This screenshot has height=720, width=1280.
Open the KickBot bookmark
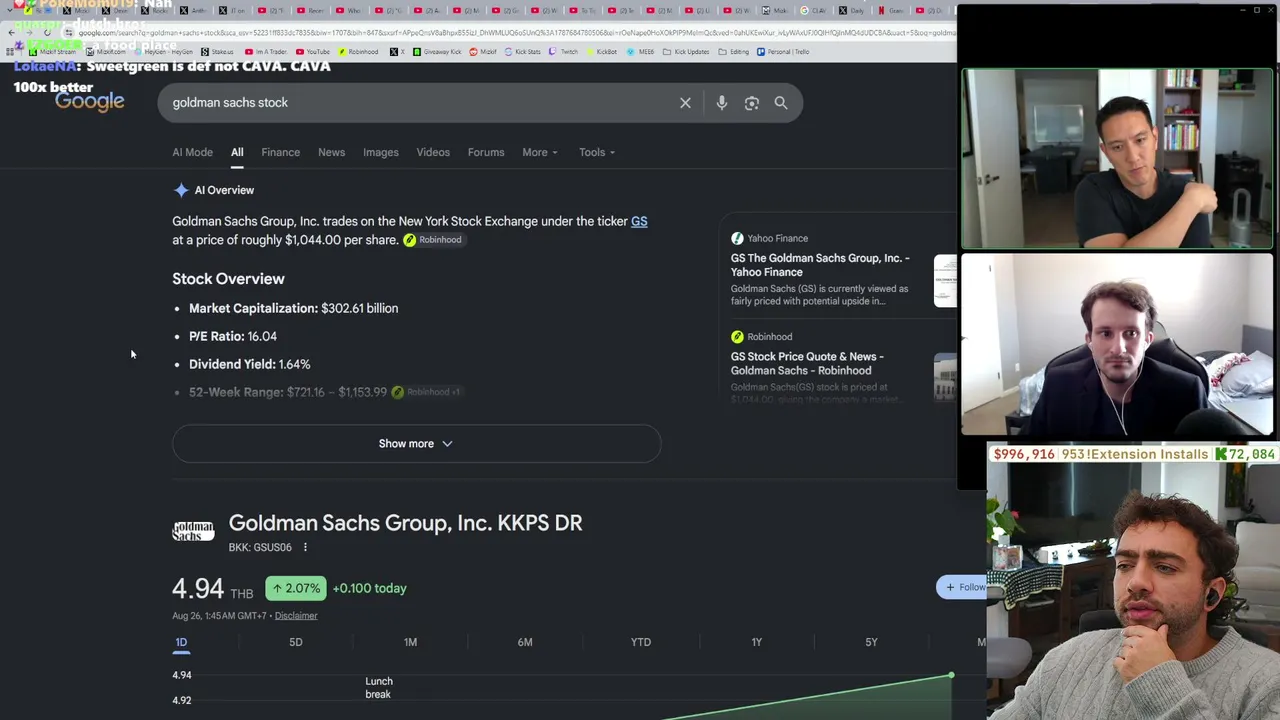pyautogui.click(x=602, y=52)
